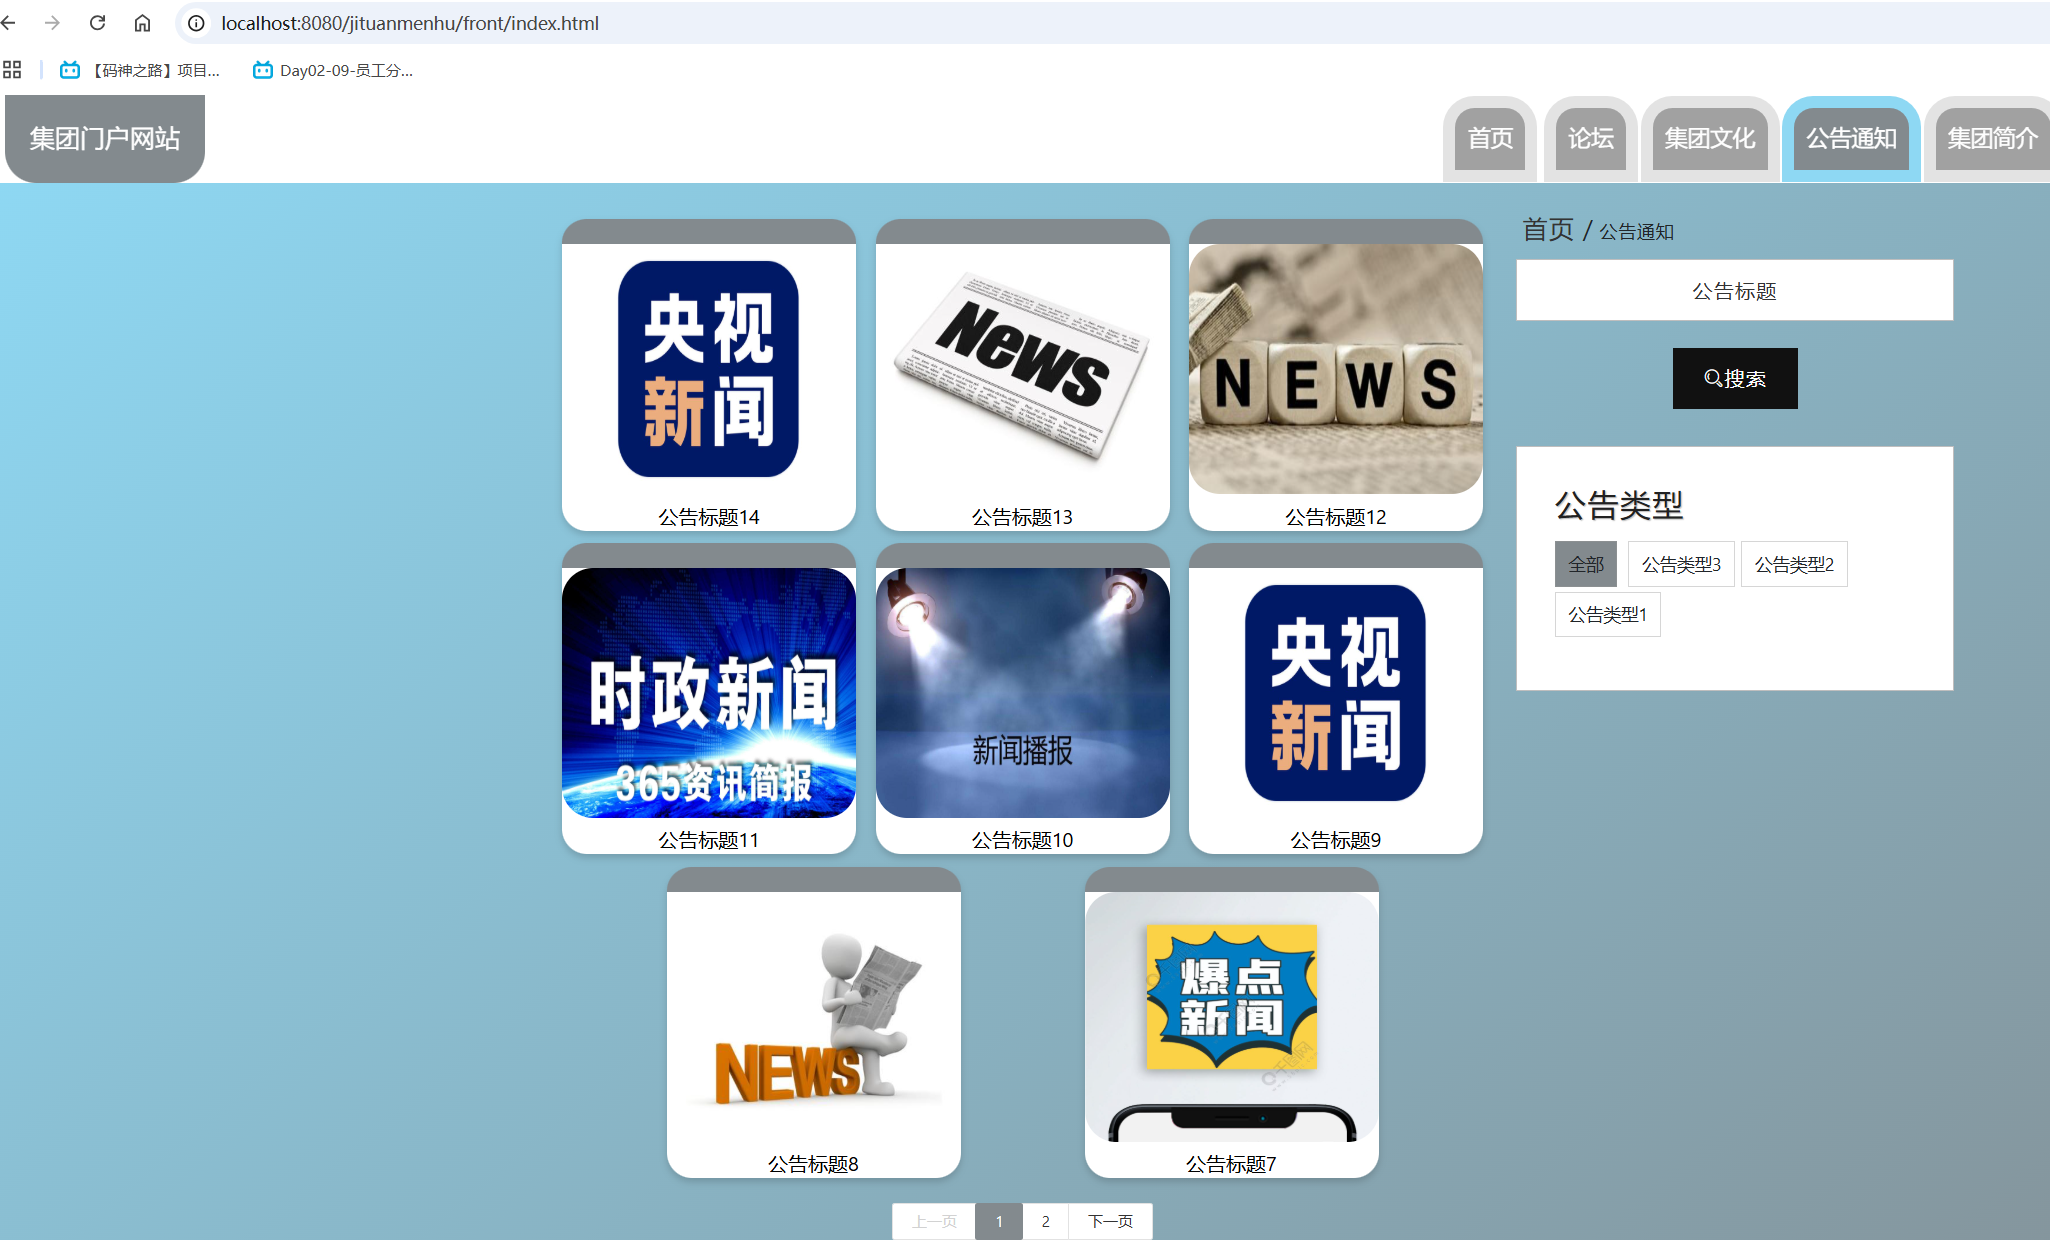Click the browser back arrow
The height and width of the screenshot is (1240, 2050).
coord(9,23)
